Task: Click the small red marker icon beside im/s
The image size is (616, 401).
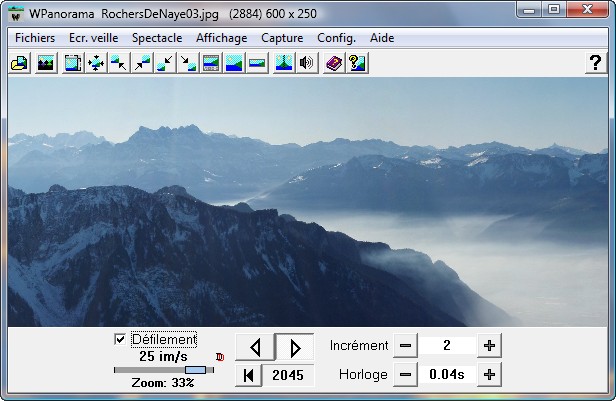Action: click(x=220, y=357)
